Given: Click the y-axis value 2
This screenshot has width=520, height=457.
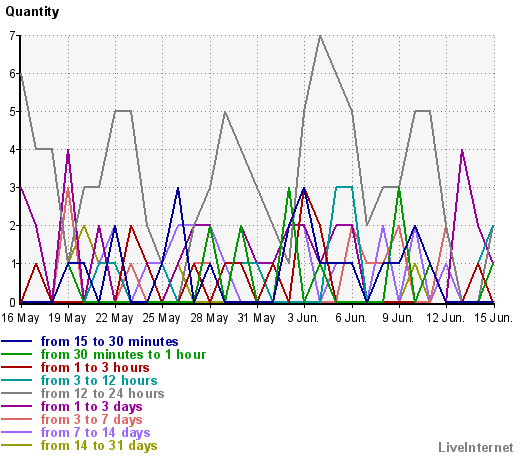Looking at the screenshot, I should click(x=13, y=226).
